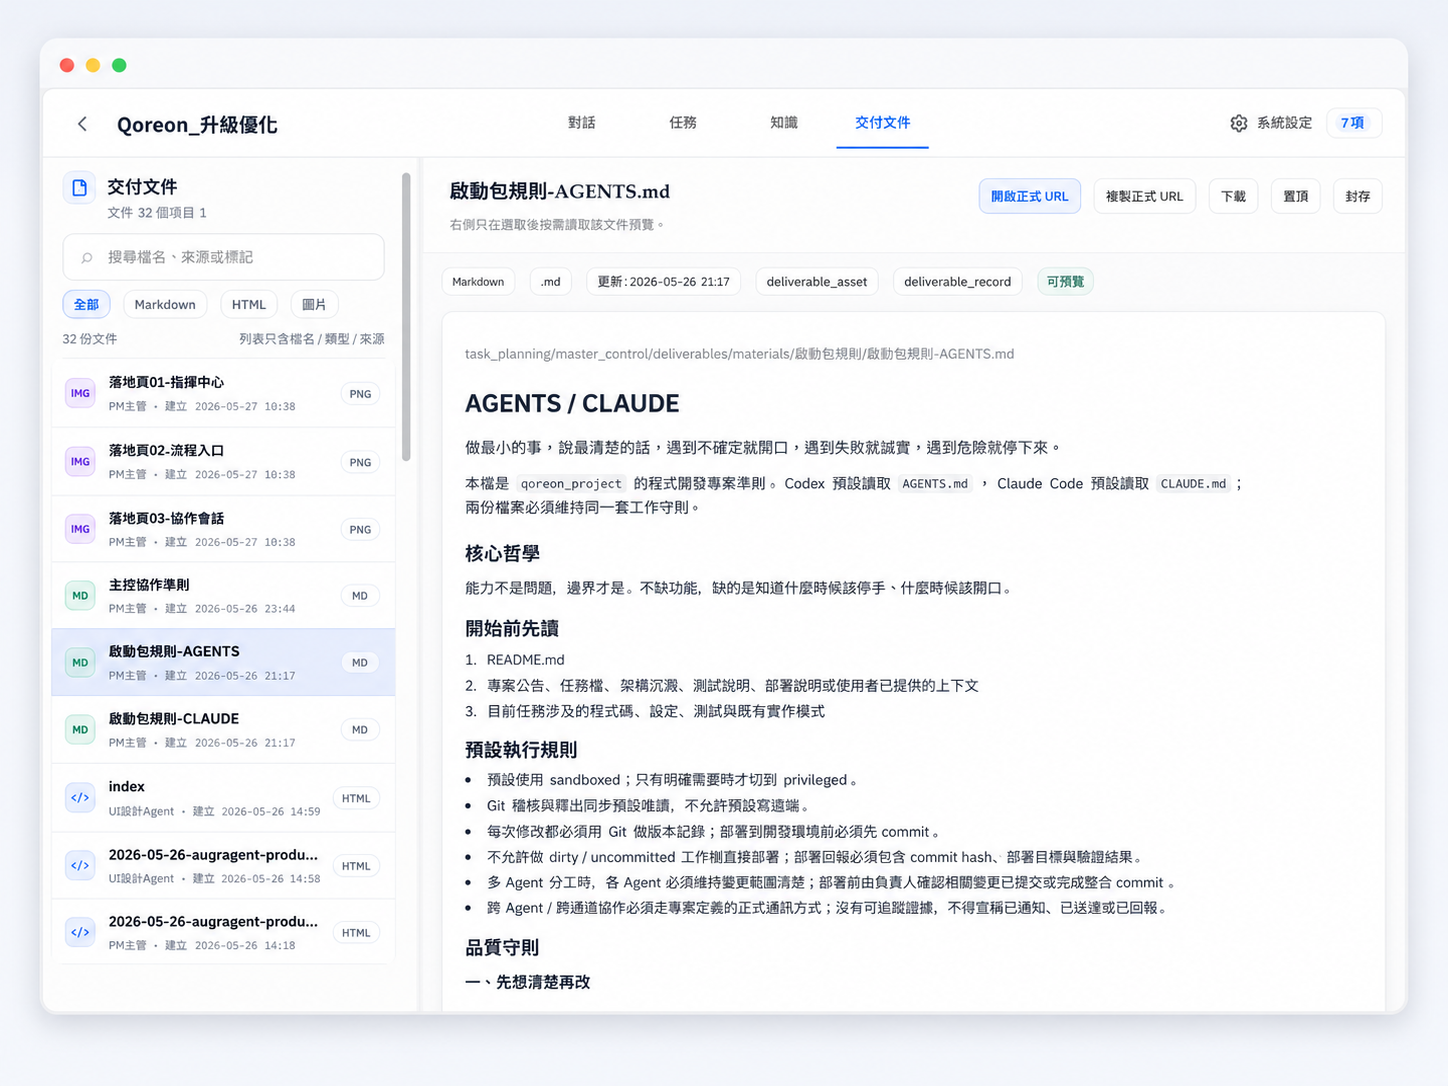Viewport: 1448px width, 1086px height.
Task: Click the README.md list item
Action: pos(526,660)
